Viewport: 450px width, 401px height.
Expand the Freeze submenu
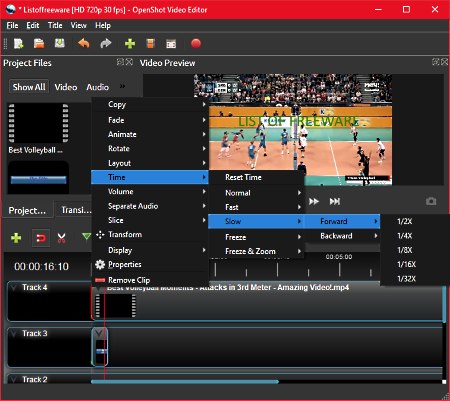(256, 237)
